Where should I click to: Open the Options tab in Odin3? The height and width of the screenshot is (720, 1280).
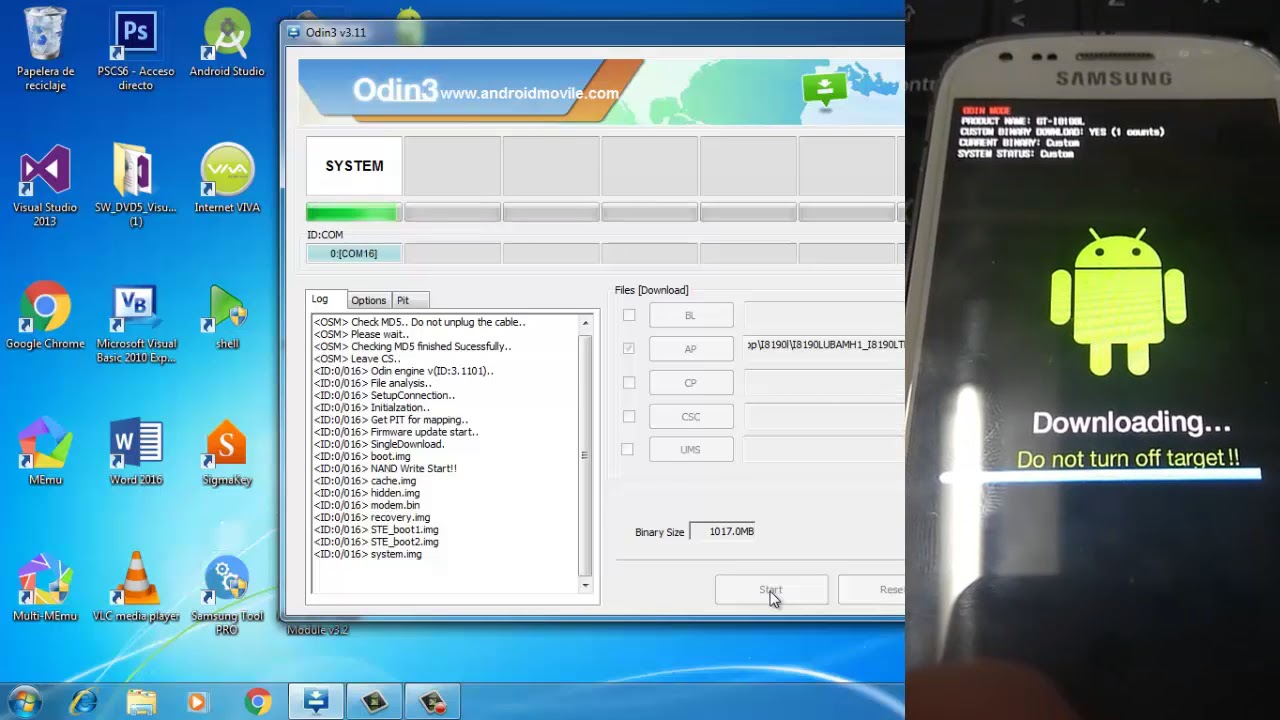click(x=368, y=300)
